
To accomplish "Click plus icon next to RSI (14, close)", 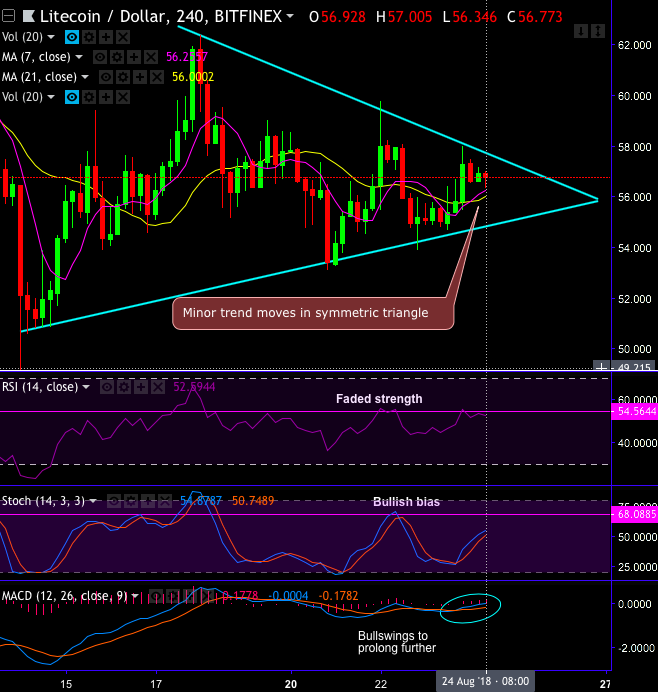I will click(141, 387).
